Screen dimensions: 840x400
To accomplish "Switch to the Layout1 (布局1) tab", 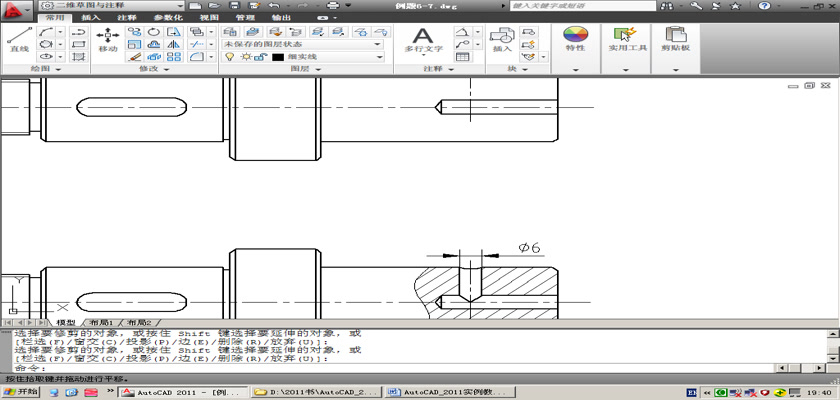I will (x=101, y=324).
